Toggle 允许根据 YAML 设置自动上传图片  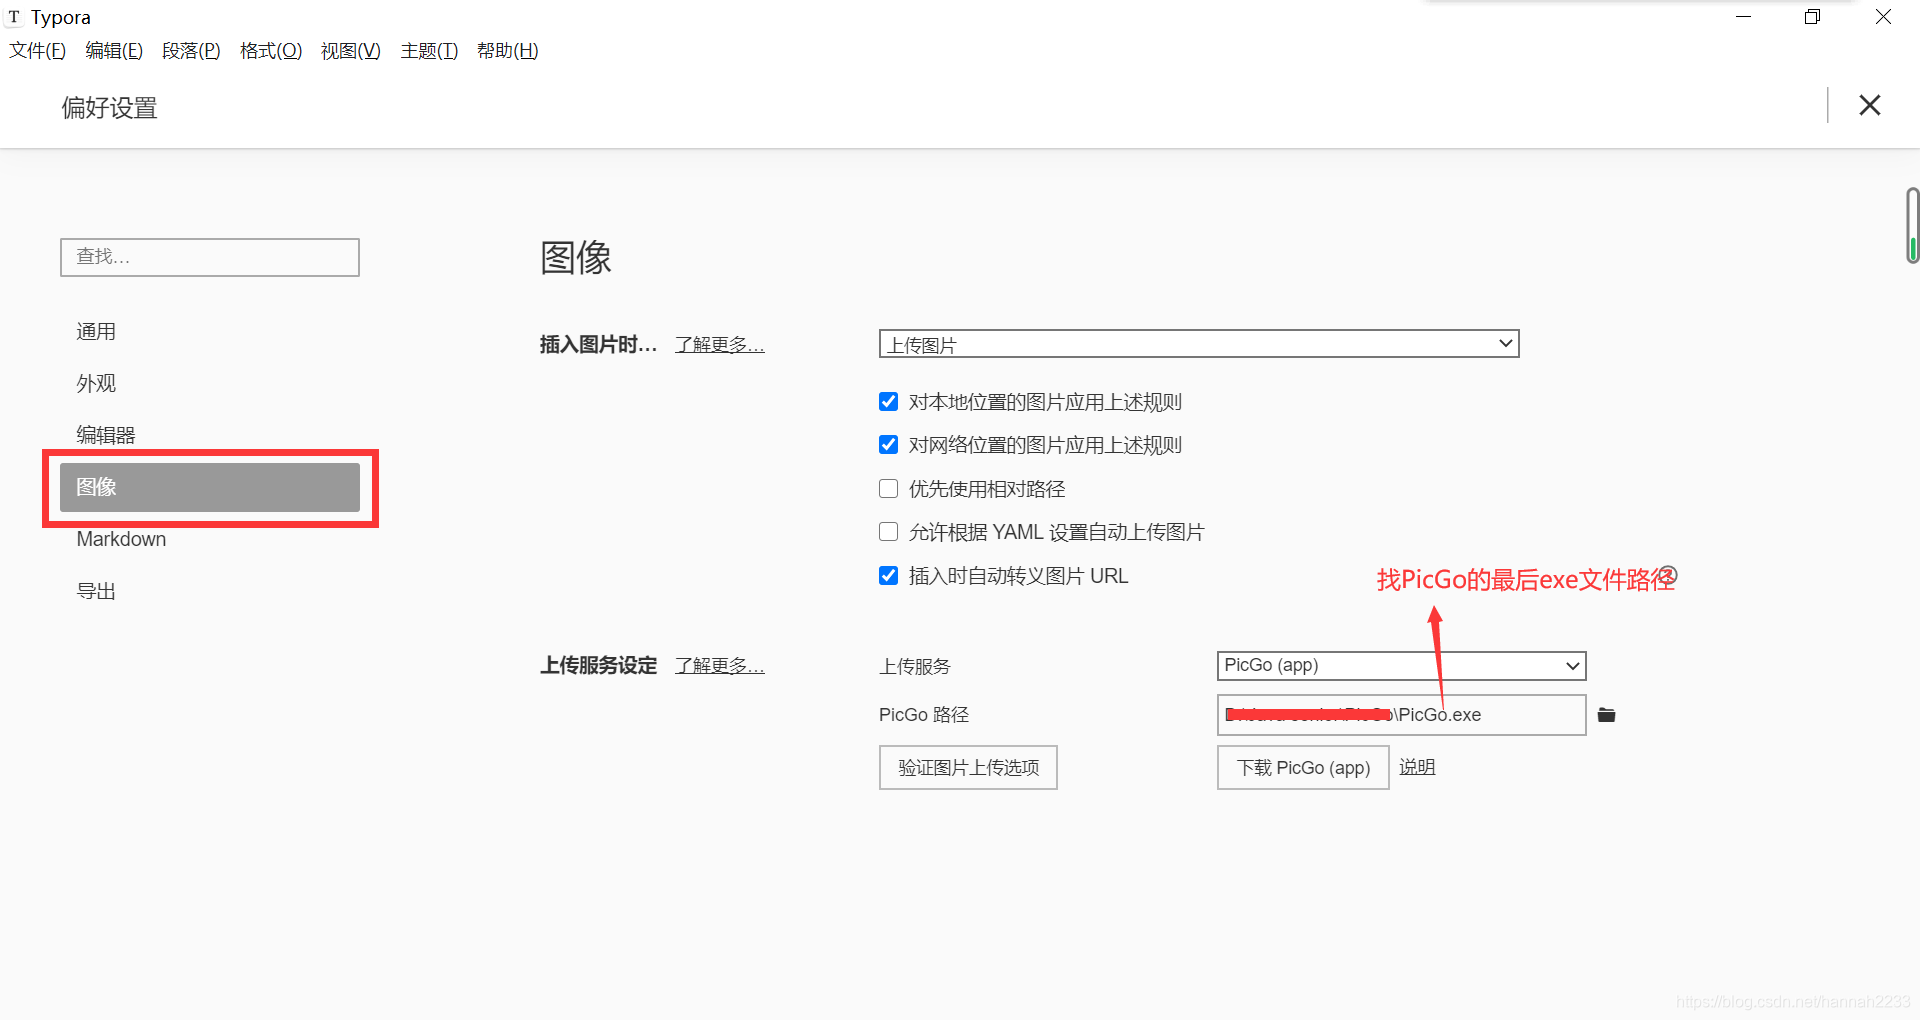click(x=888, y=531)
